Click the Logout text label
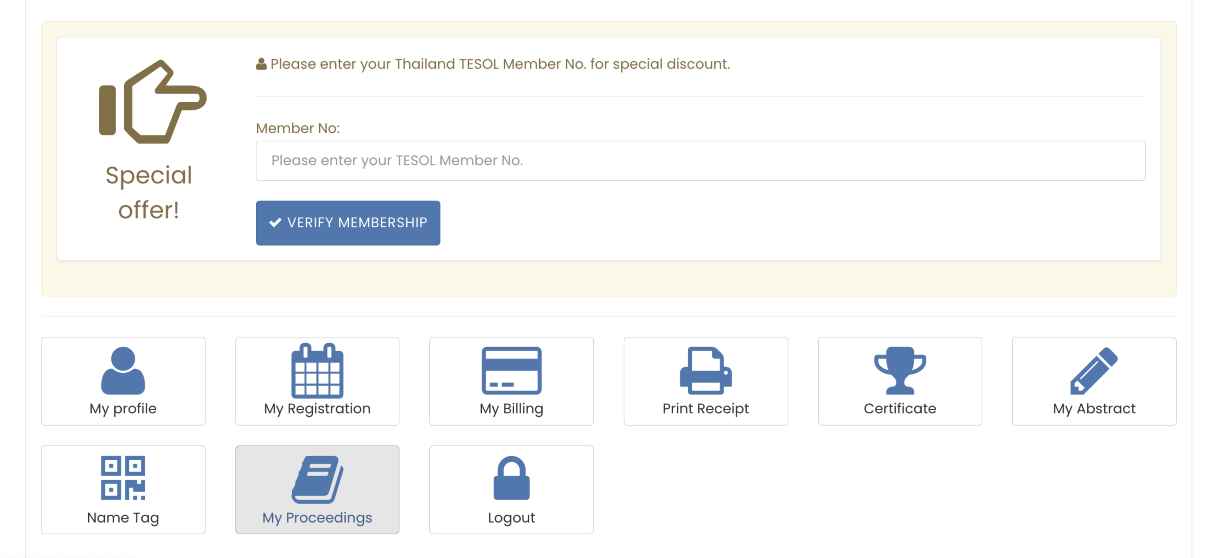Image resolution: width=1220 pixels, height=558 pixels. coord(511,518)
